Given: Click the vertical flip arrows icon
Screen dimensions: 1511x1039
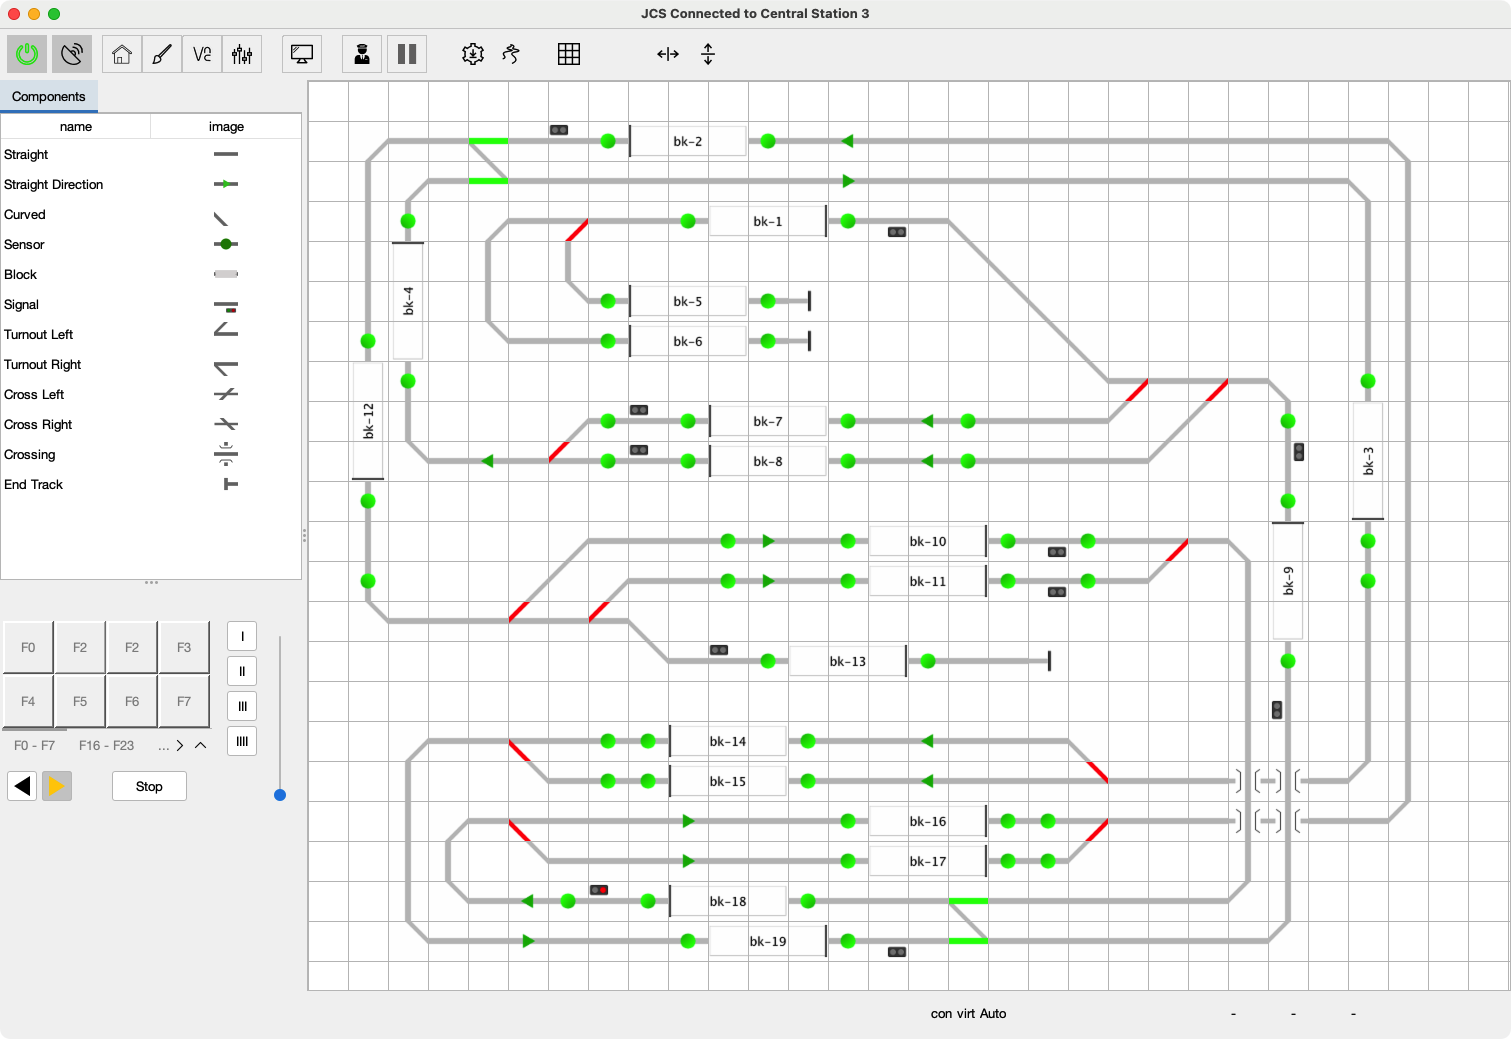Looking at the screenshot, I should click(x=708, y=54).
